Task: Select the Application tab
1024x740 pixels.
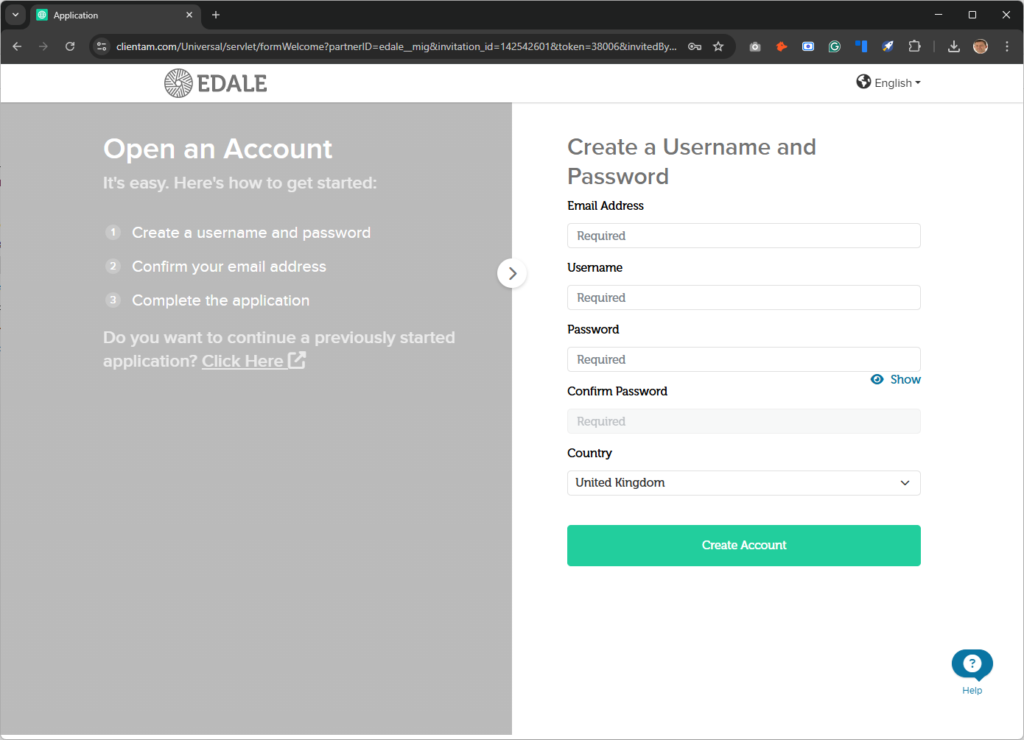Action: point(115,15)
